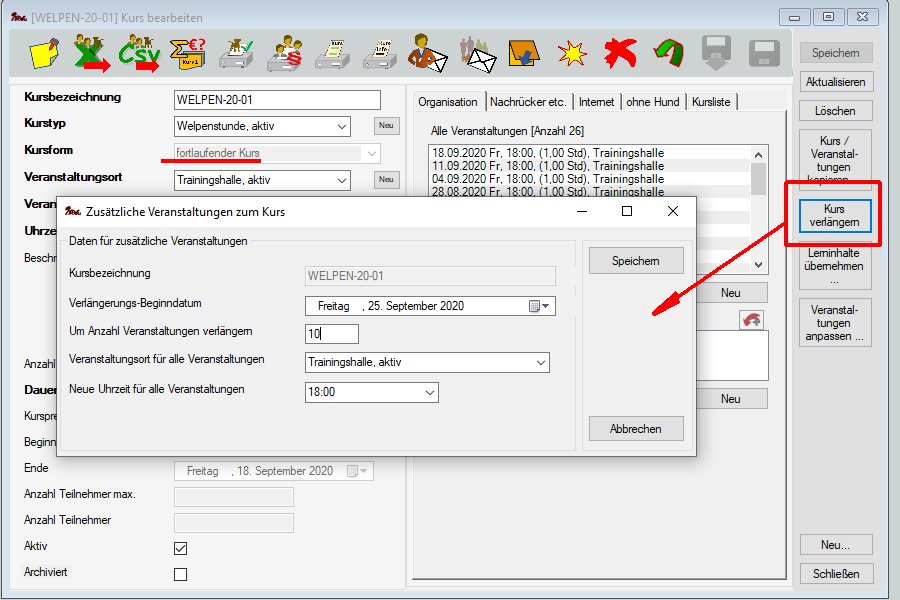Expand Veranstaltungsort für alle Veranstaltungen dropdown
Viewport: 900px width, 600px height.
click(x=540, y=363)
